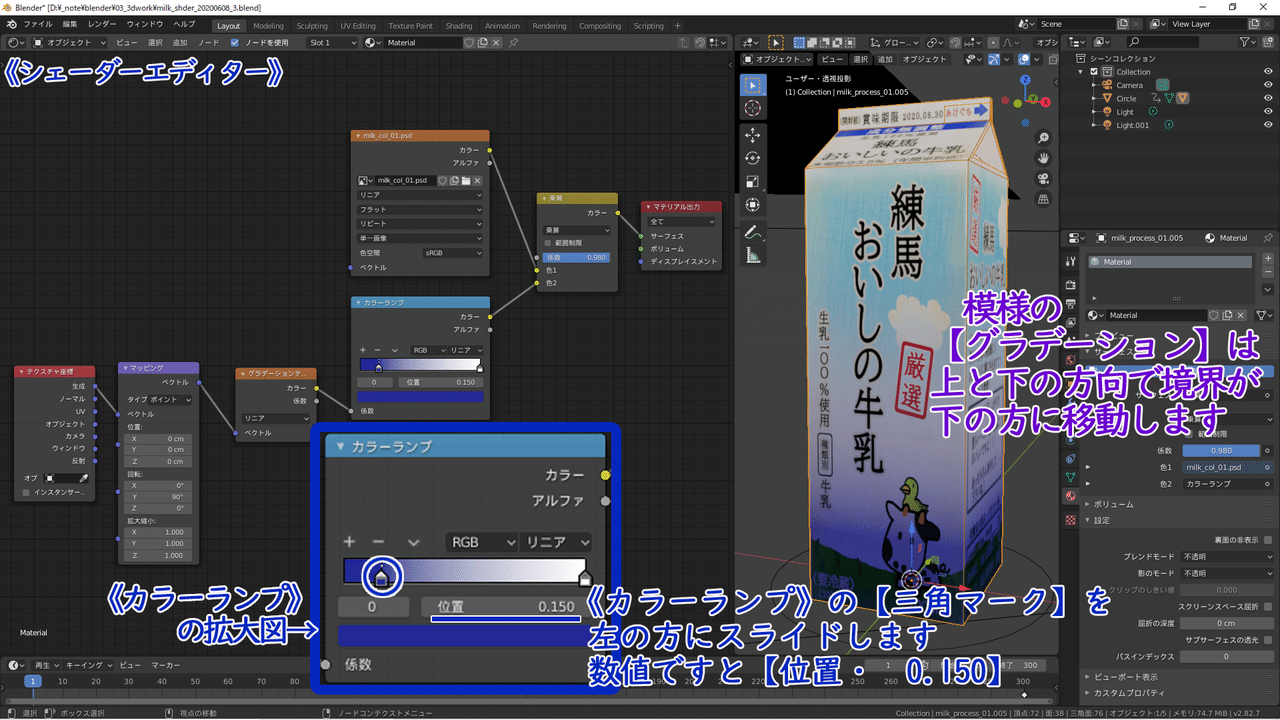1280x720 pixels.
Task: Open the sRGB color space dropdown
Action: pos(452,253)
